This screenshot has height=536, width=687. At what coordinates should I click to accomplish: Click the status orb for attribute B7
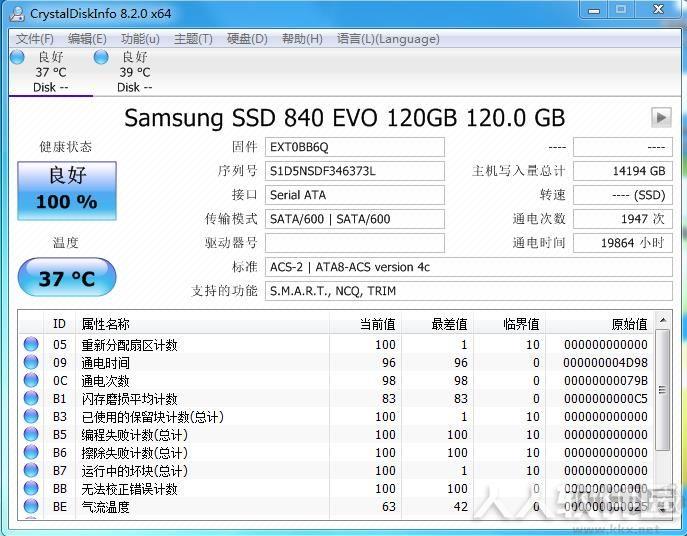31,470
